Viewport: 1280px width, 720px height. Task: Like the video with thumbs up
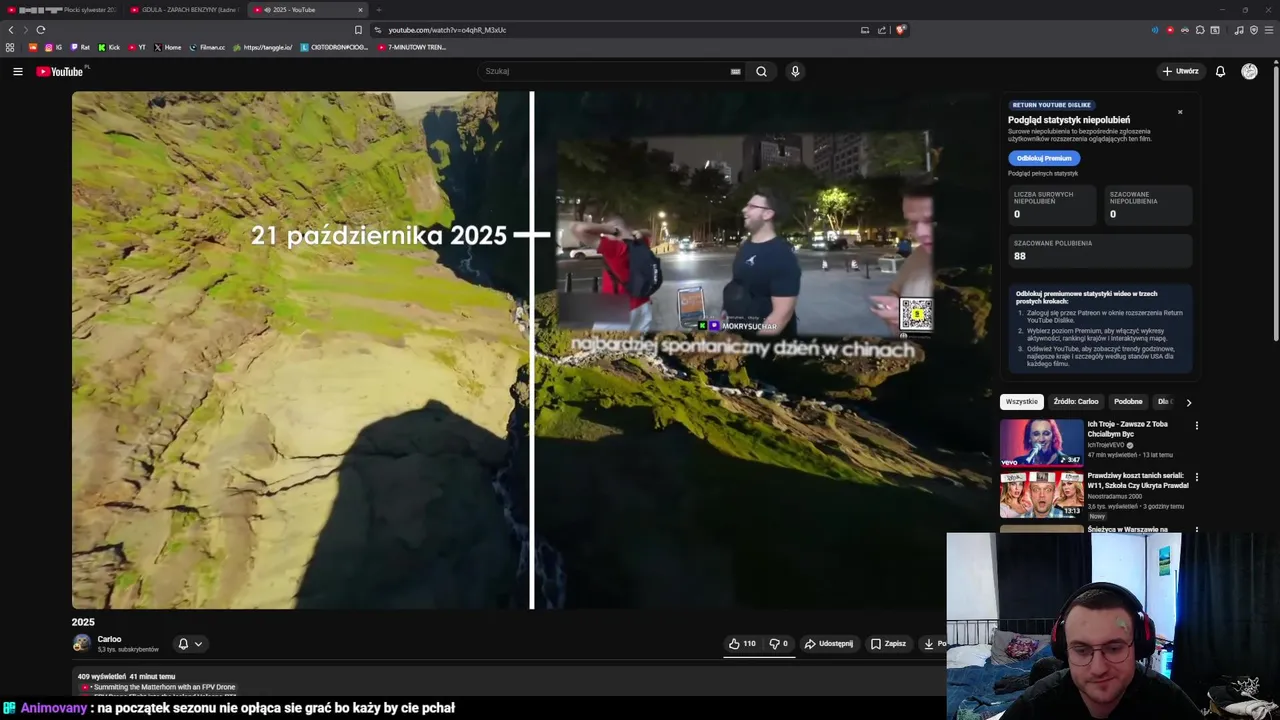pyautogui.click(x=741, y=644)
